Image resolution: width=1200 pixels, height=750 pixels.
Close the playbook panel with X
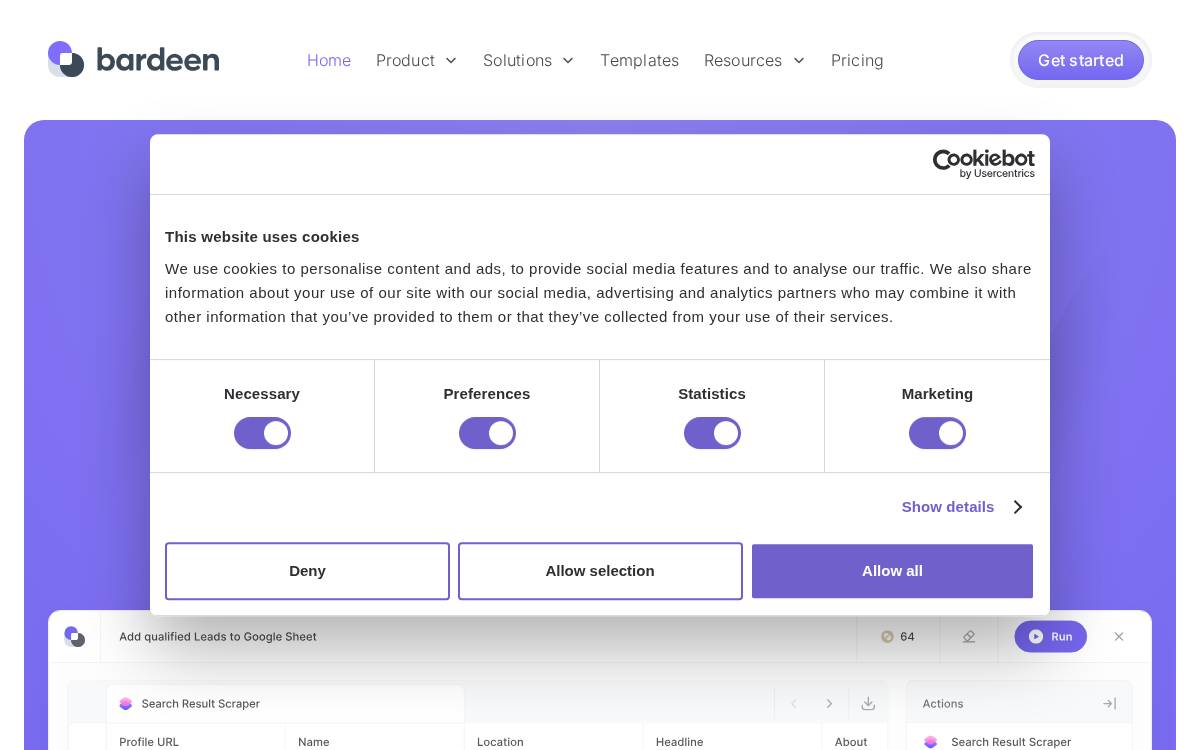(x=1119, y=636)
